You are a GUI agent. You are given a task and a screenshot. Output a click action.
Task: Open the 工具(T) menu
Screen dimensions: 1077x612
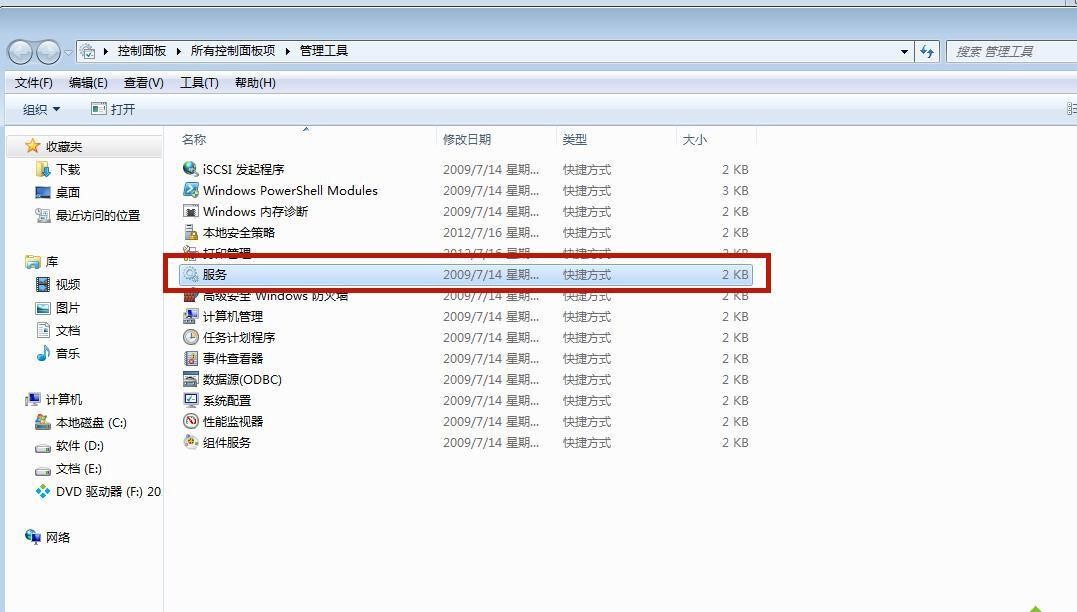(x=199, y=83)
